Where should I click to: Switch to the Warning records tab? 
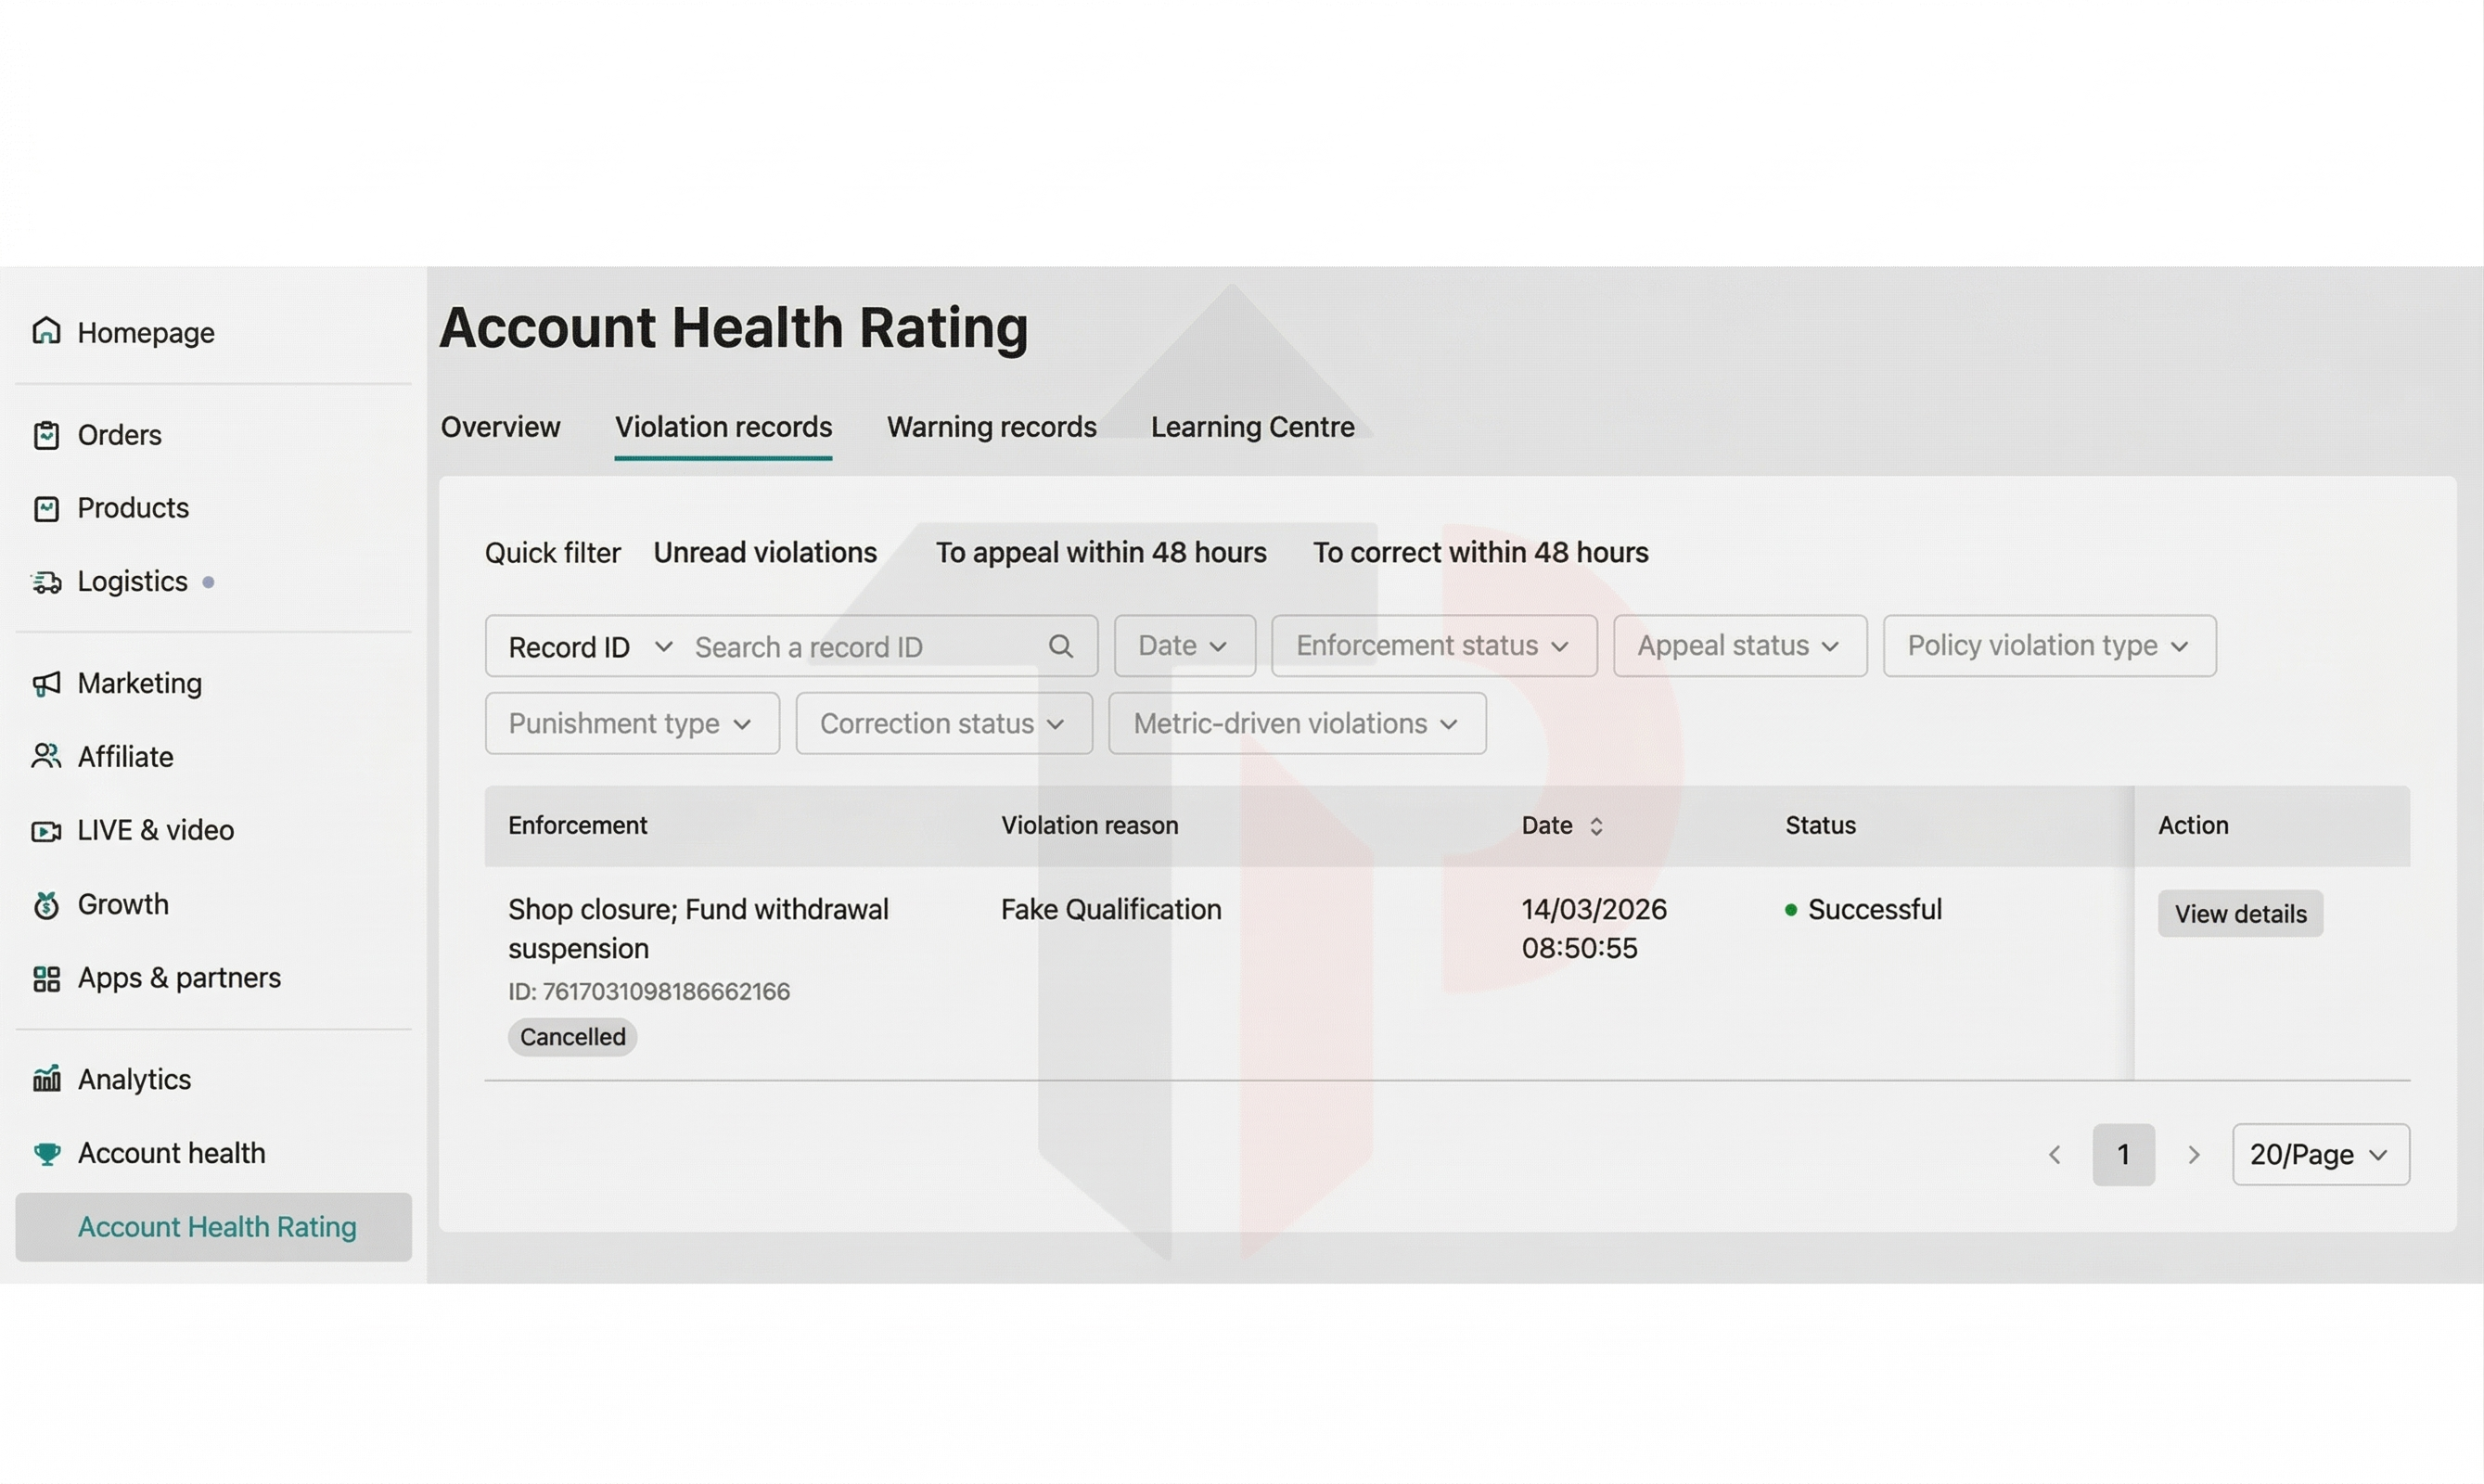pyautogui.click(x=991, y=427)
